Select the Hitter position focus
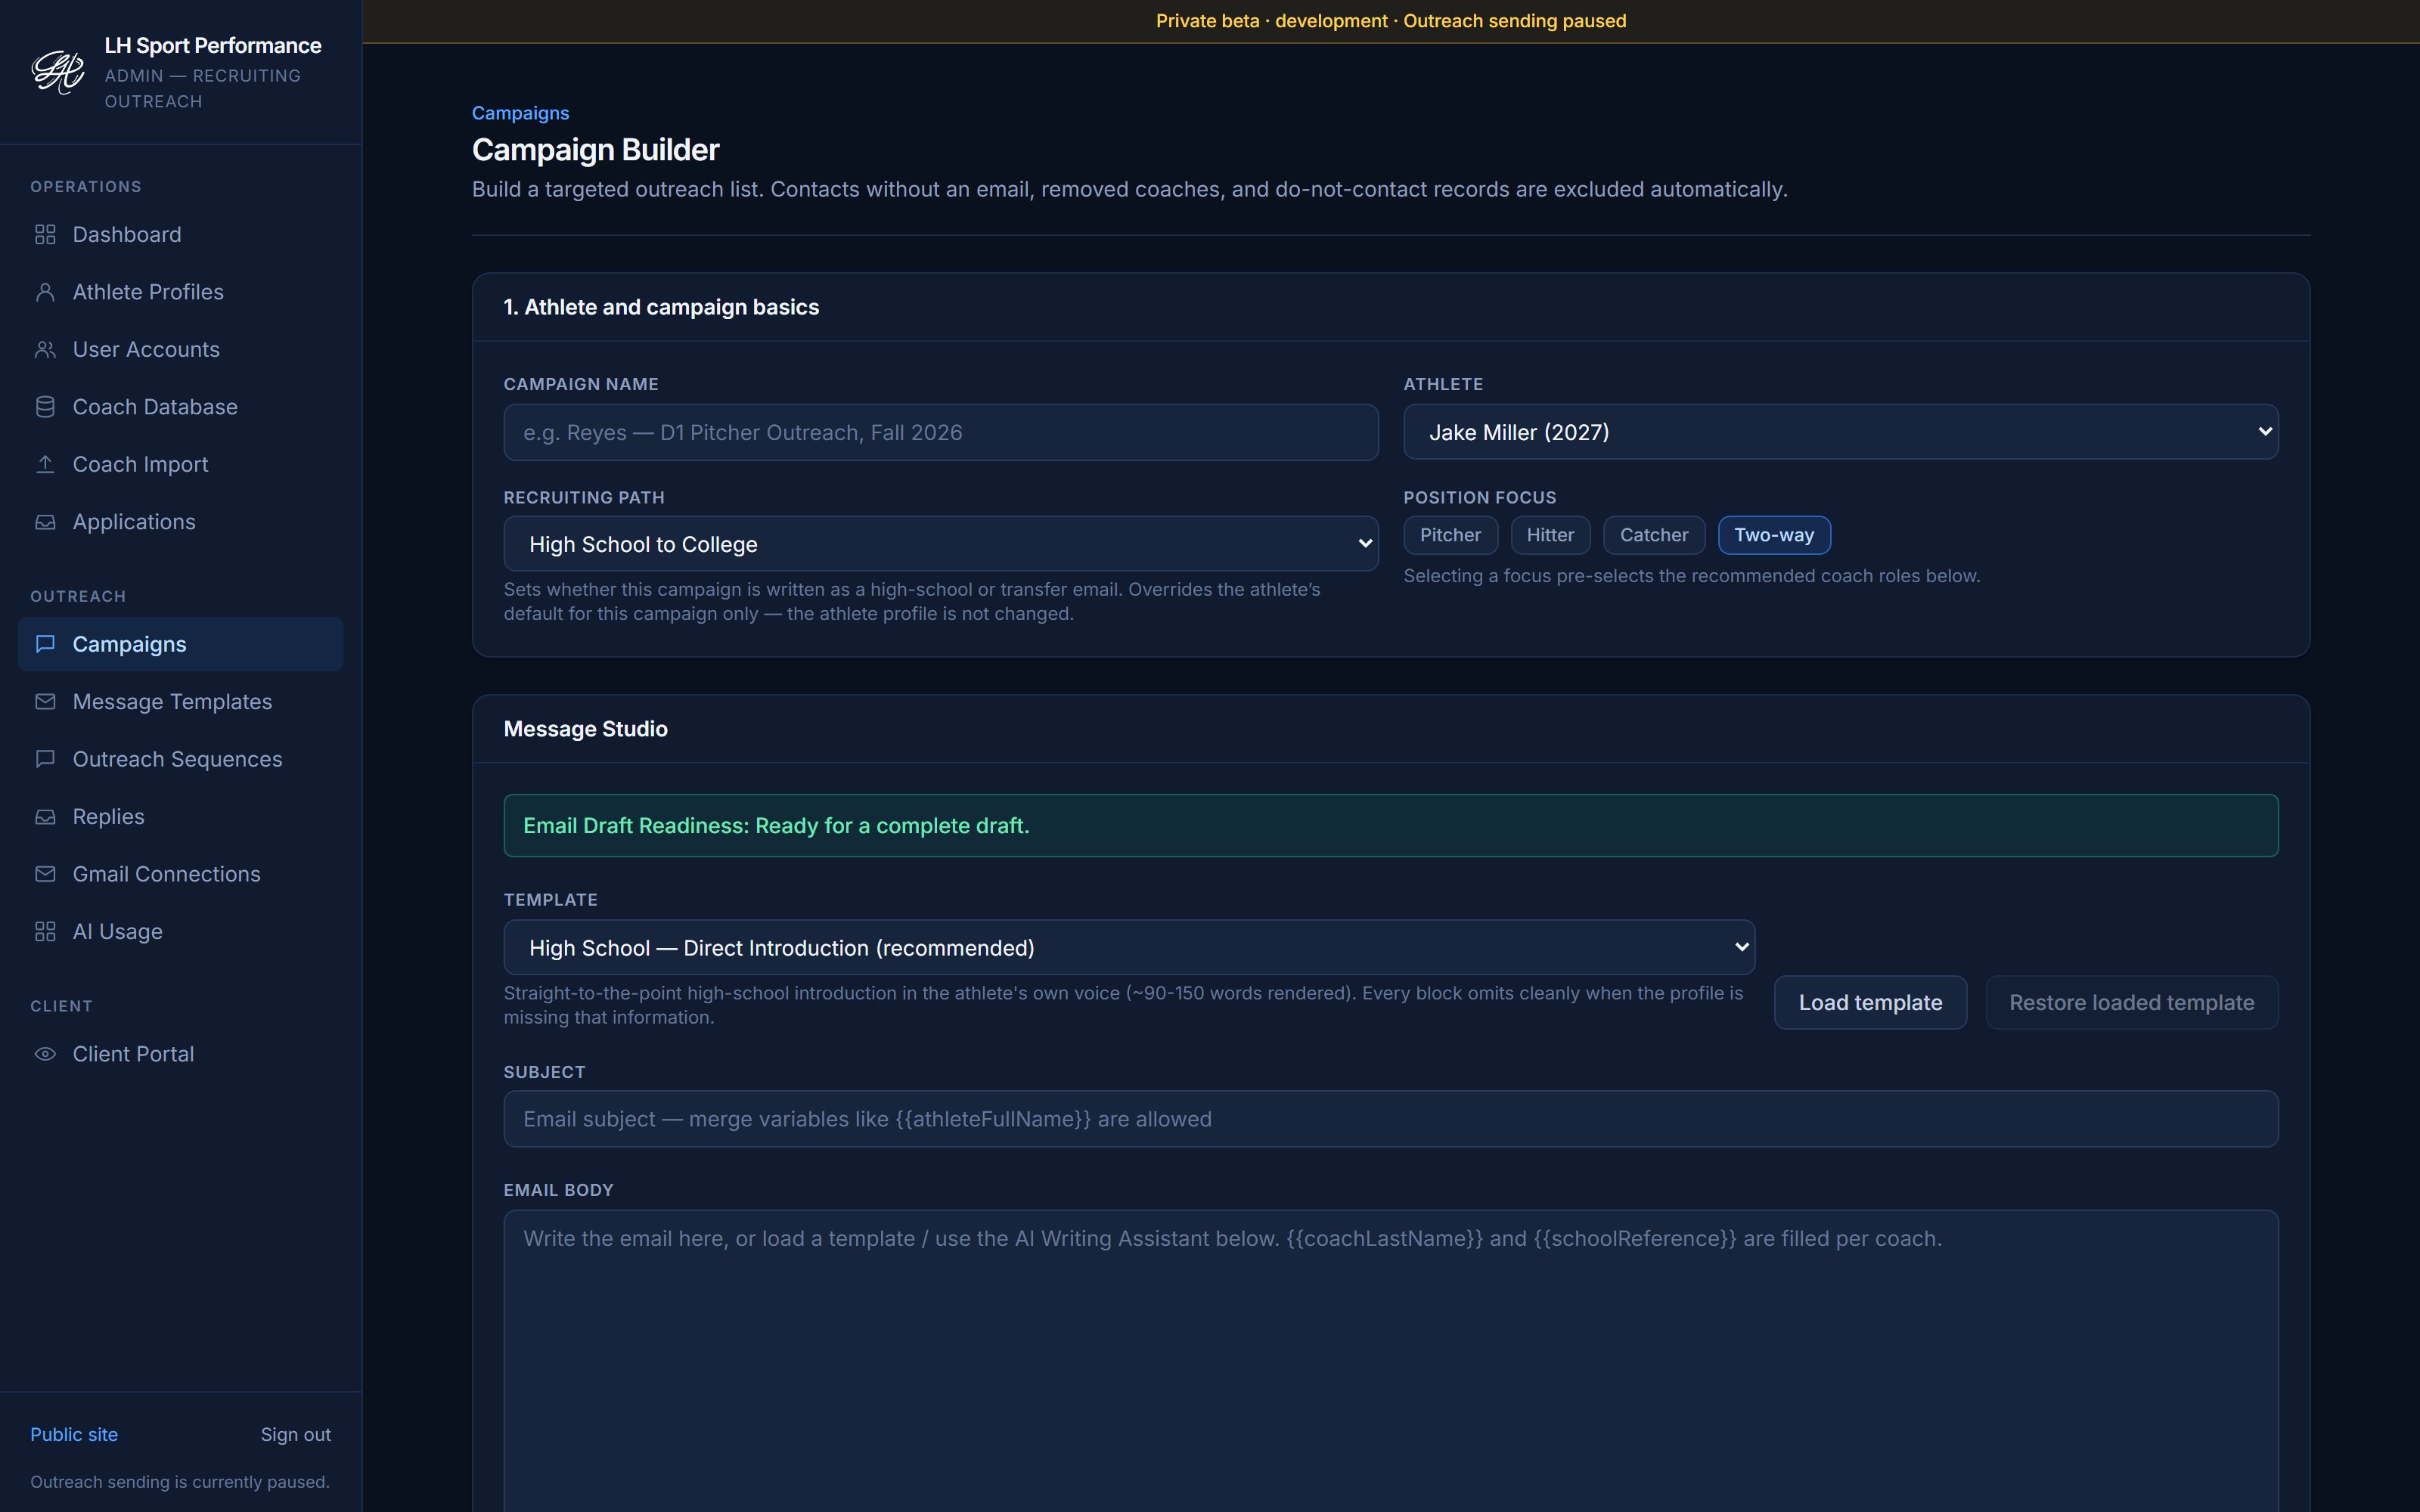 click(1550, 535)
